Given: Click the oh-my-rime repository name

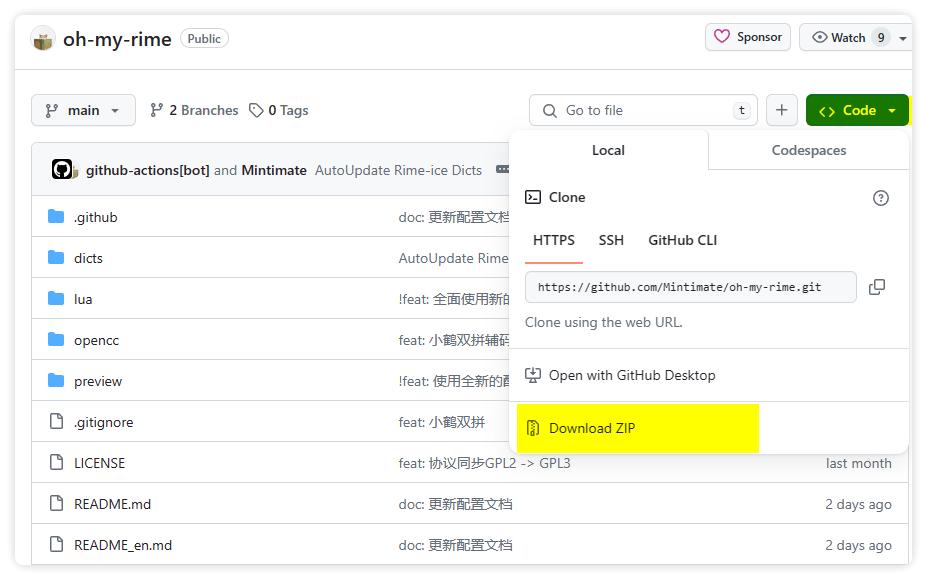Looking at the screenshot, I should 117,39.
